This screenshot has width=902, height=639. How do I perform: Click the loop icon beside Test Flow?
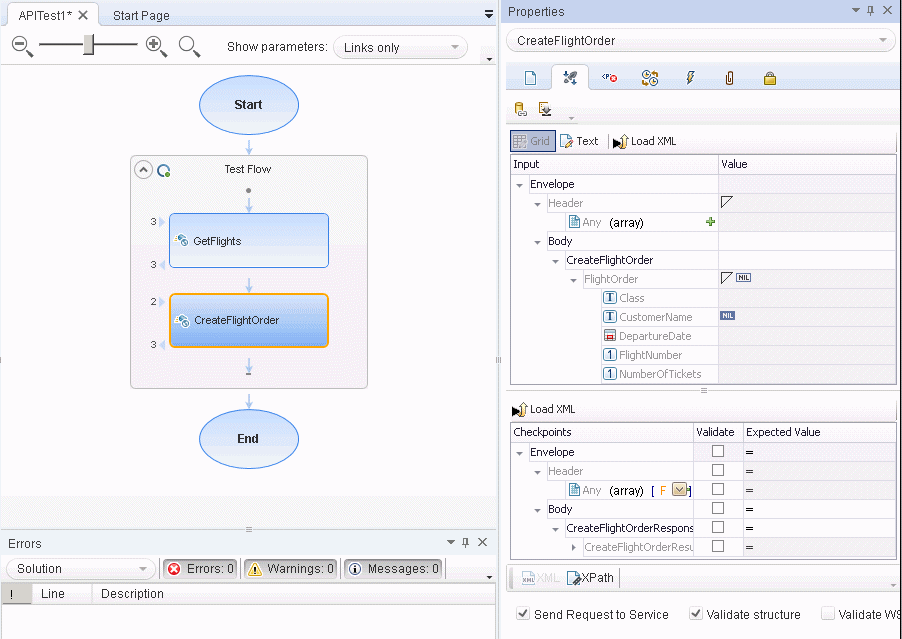click(164, 170)
